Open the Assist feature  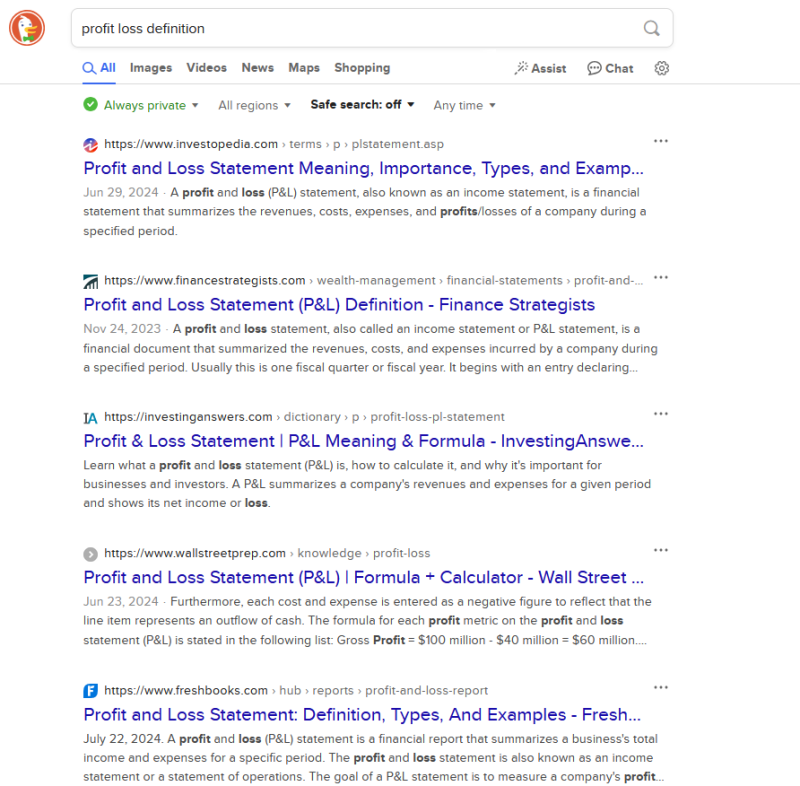point(540,68)
